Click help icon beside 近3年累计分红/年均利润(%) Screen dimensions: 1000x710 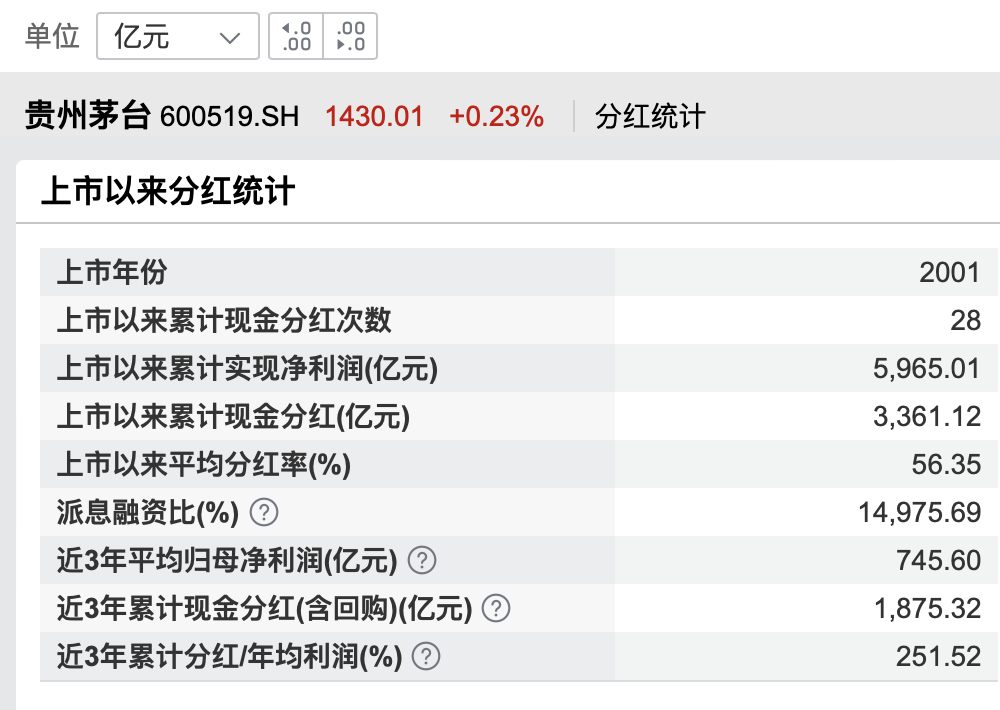(426, 657)
